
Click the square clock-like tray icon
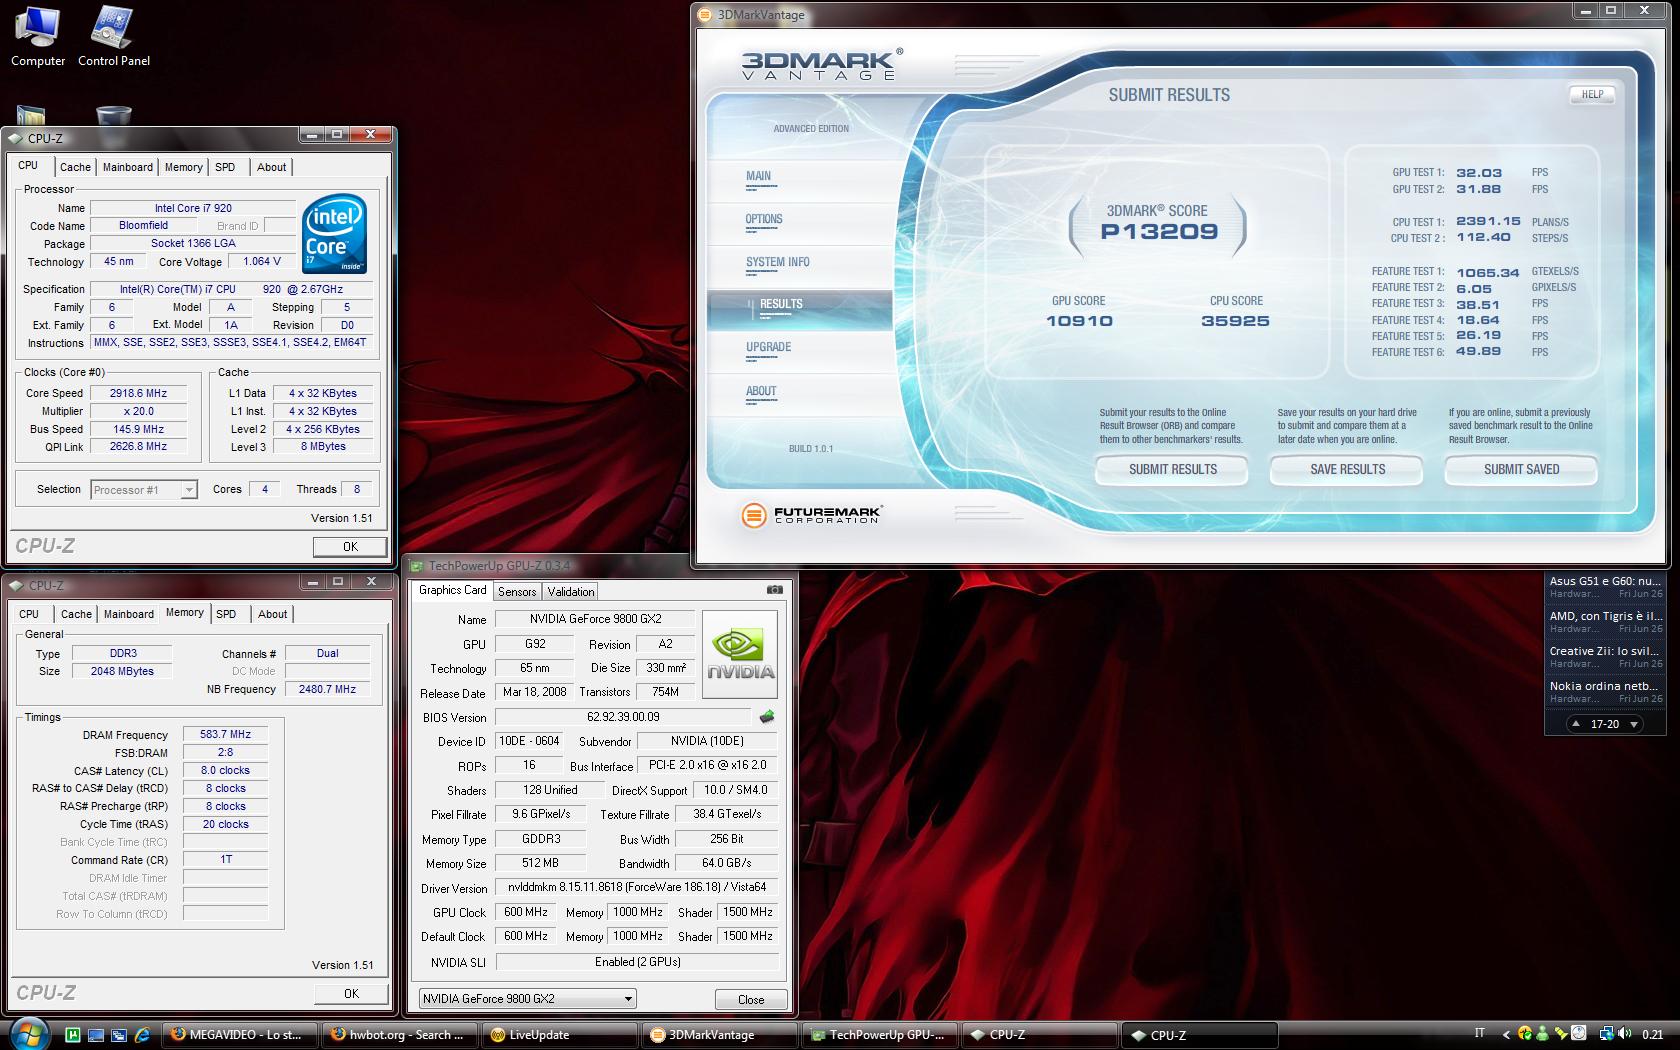click(1578, 1033)
